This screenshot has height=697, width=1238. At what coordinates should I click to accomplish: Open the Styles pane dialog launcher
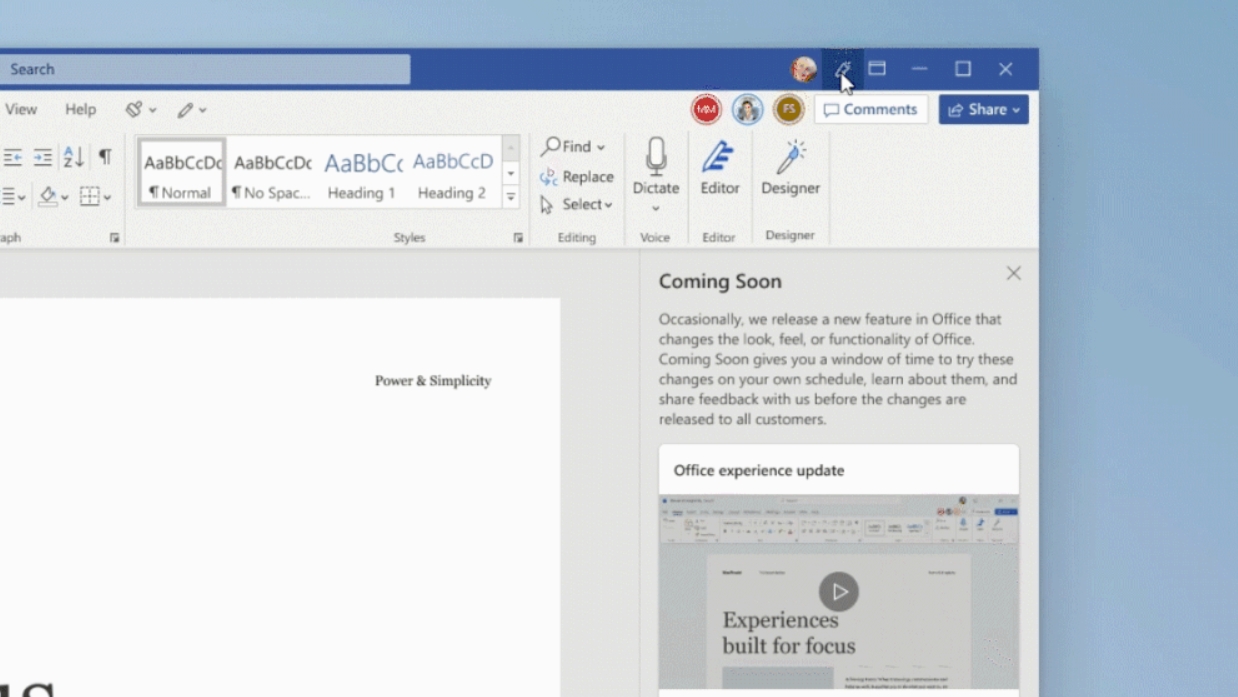tap(518, 238)
